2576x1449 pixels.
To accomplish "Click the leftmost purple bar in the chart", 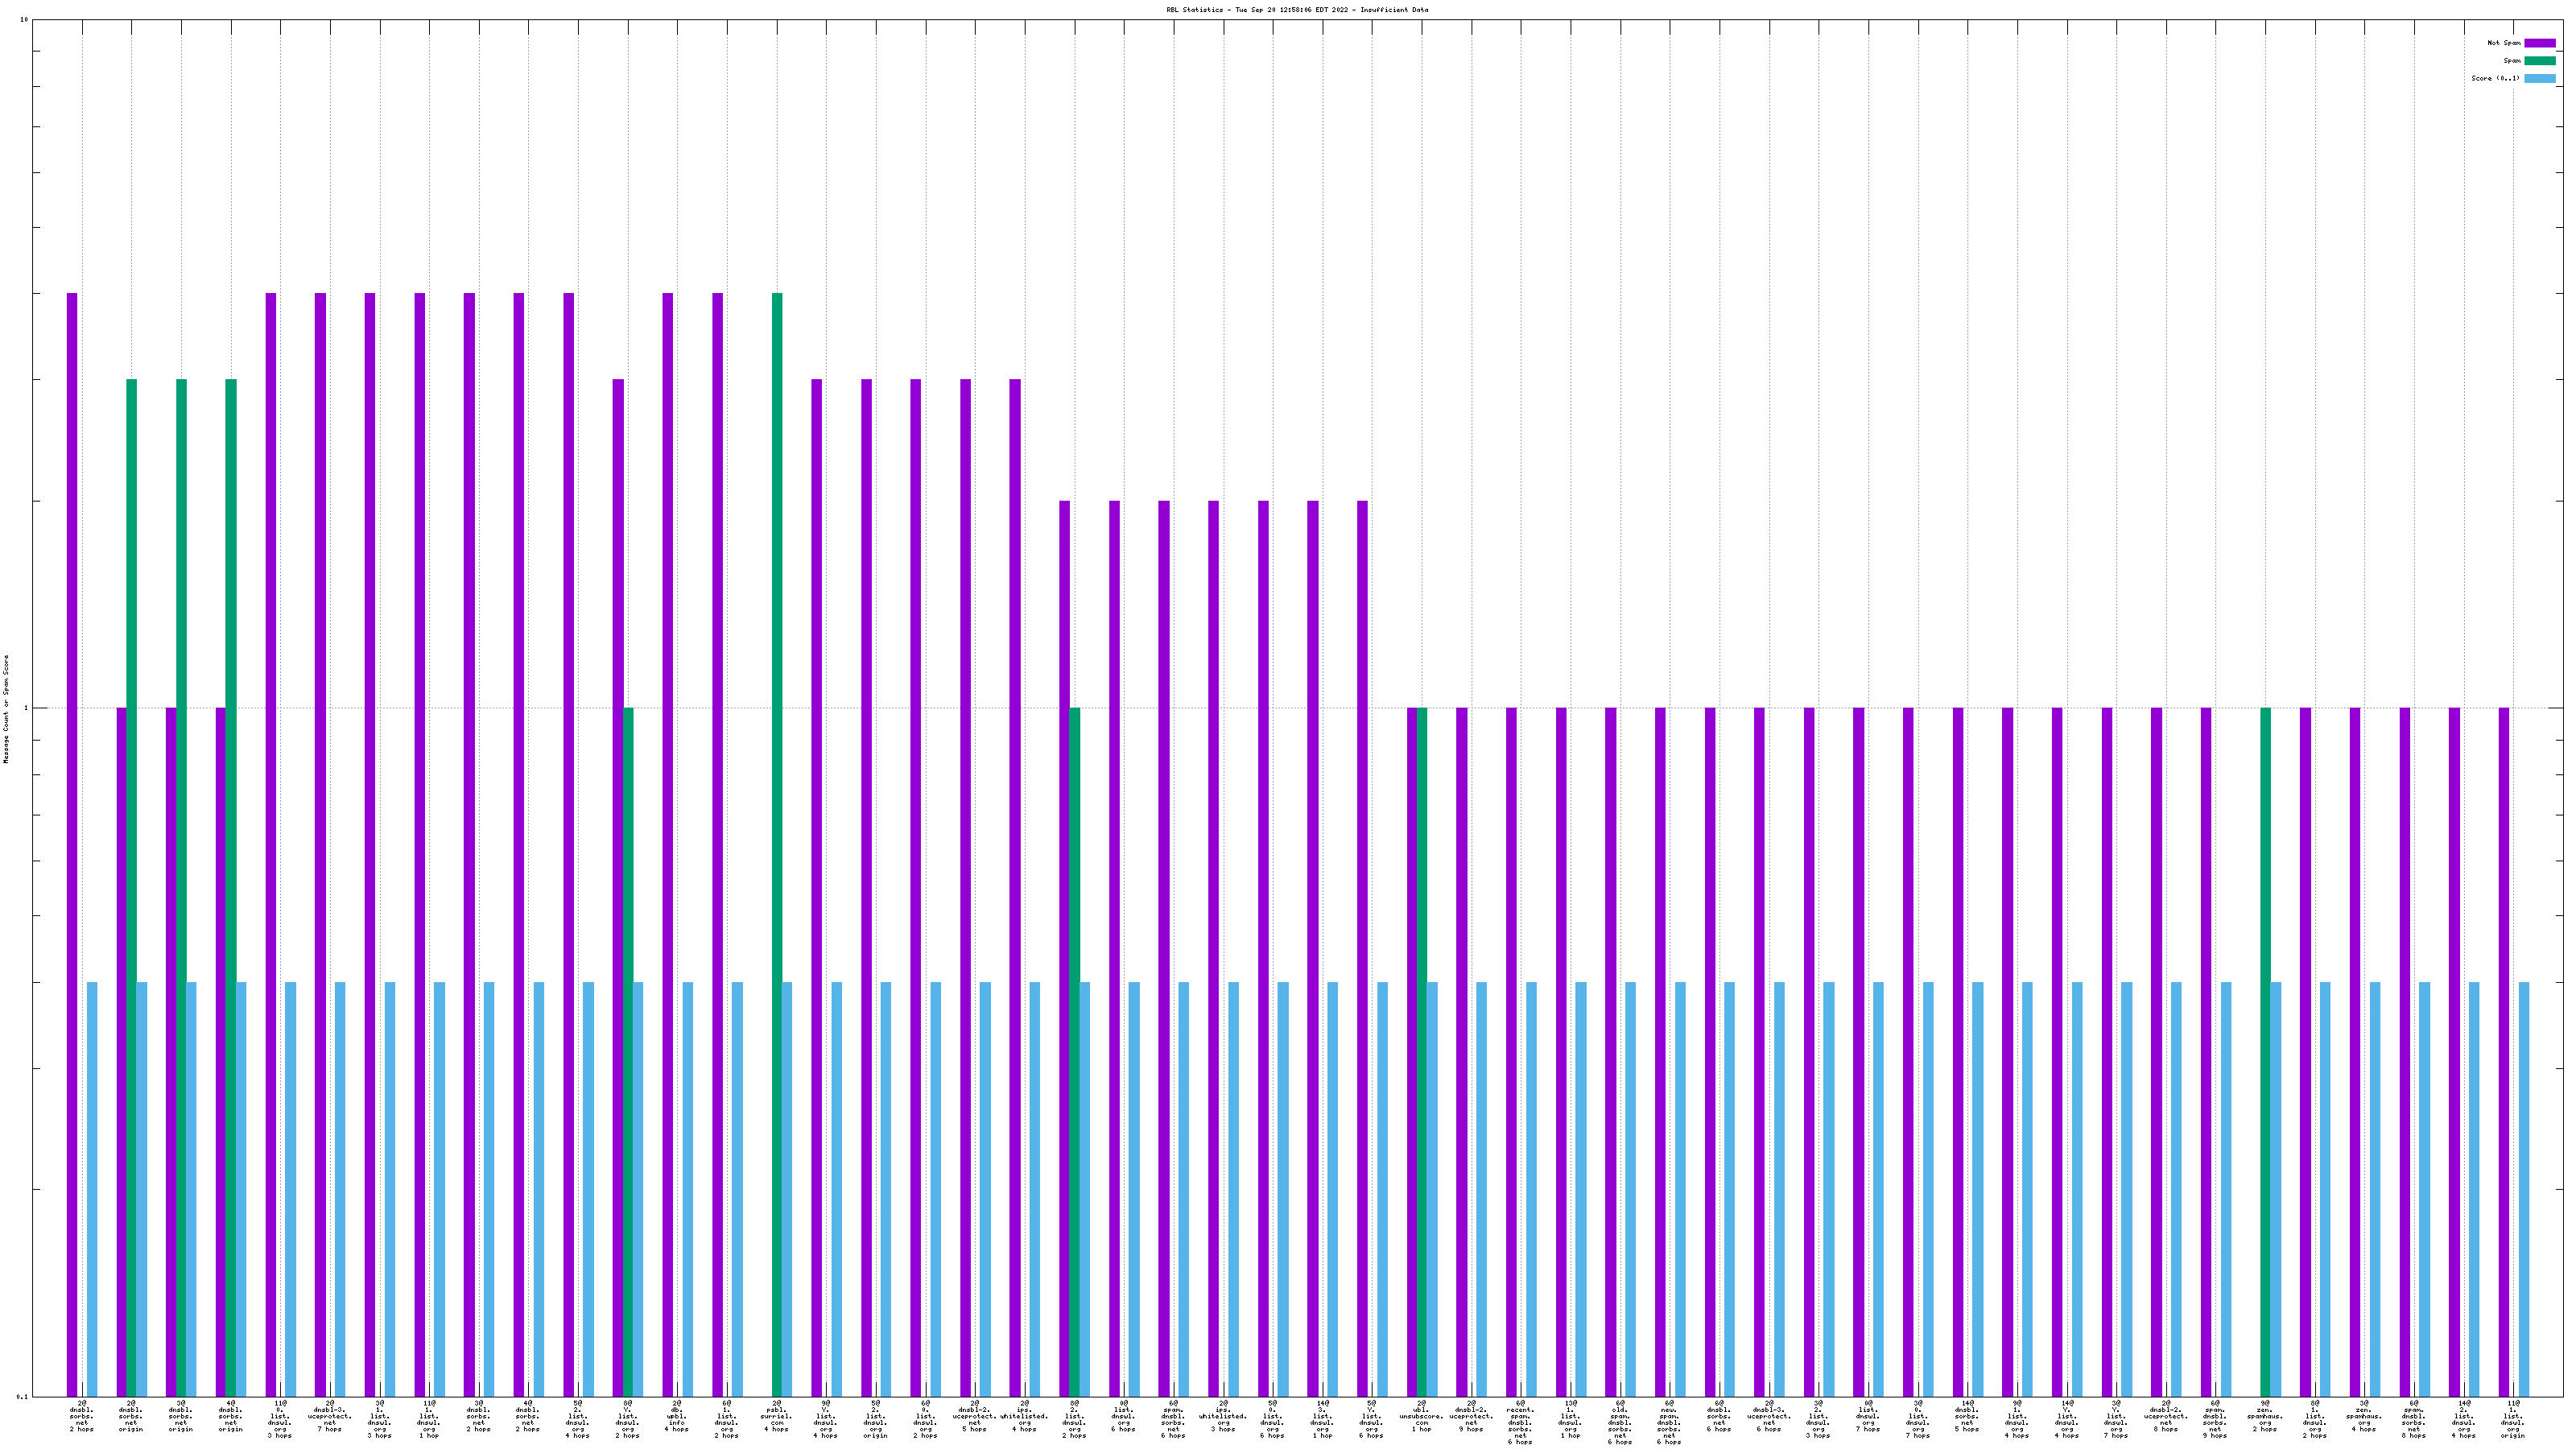I will pos(72,800).
